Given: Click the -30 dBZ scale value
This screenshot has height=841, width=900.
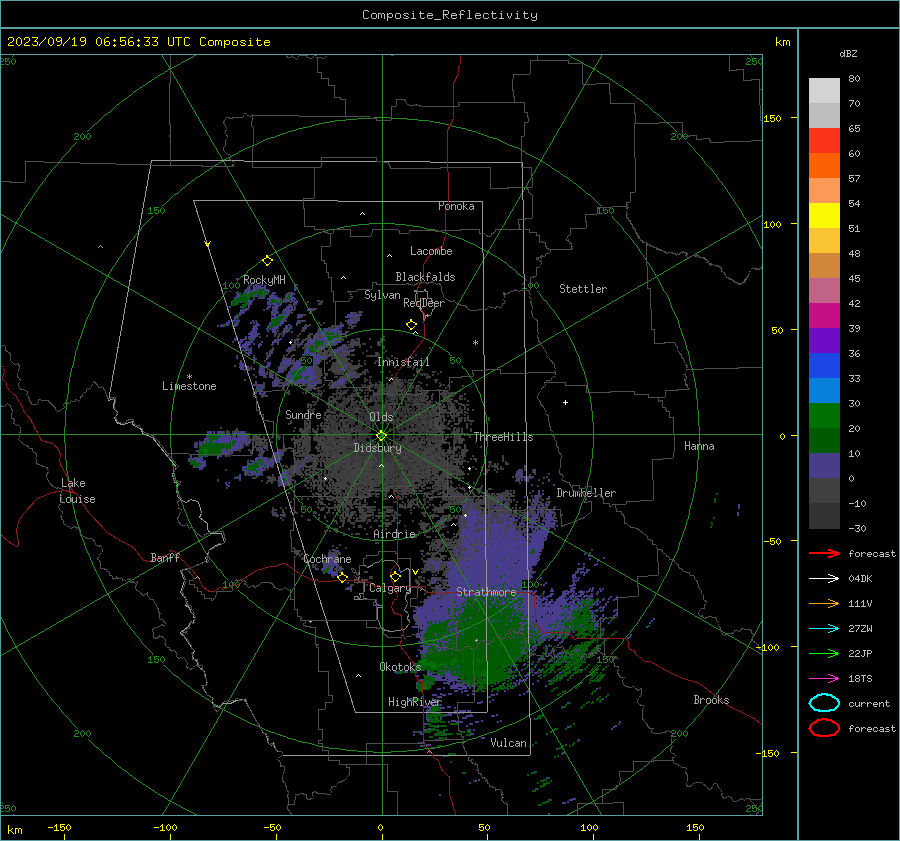Looking at the screenshot, I should [857, 528].
